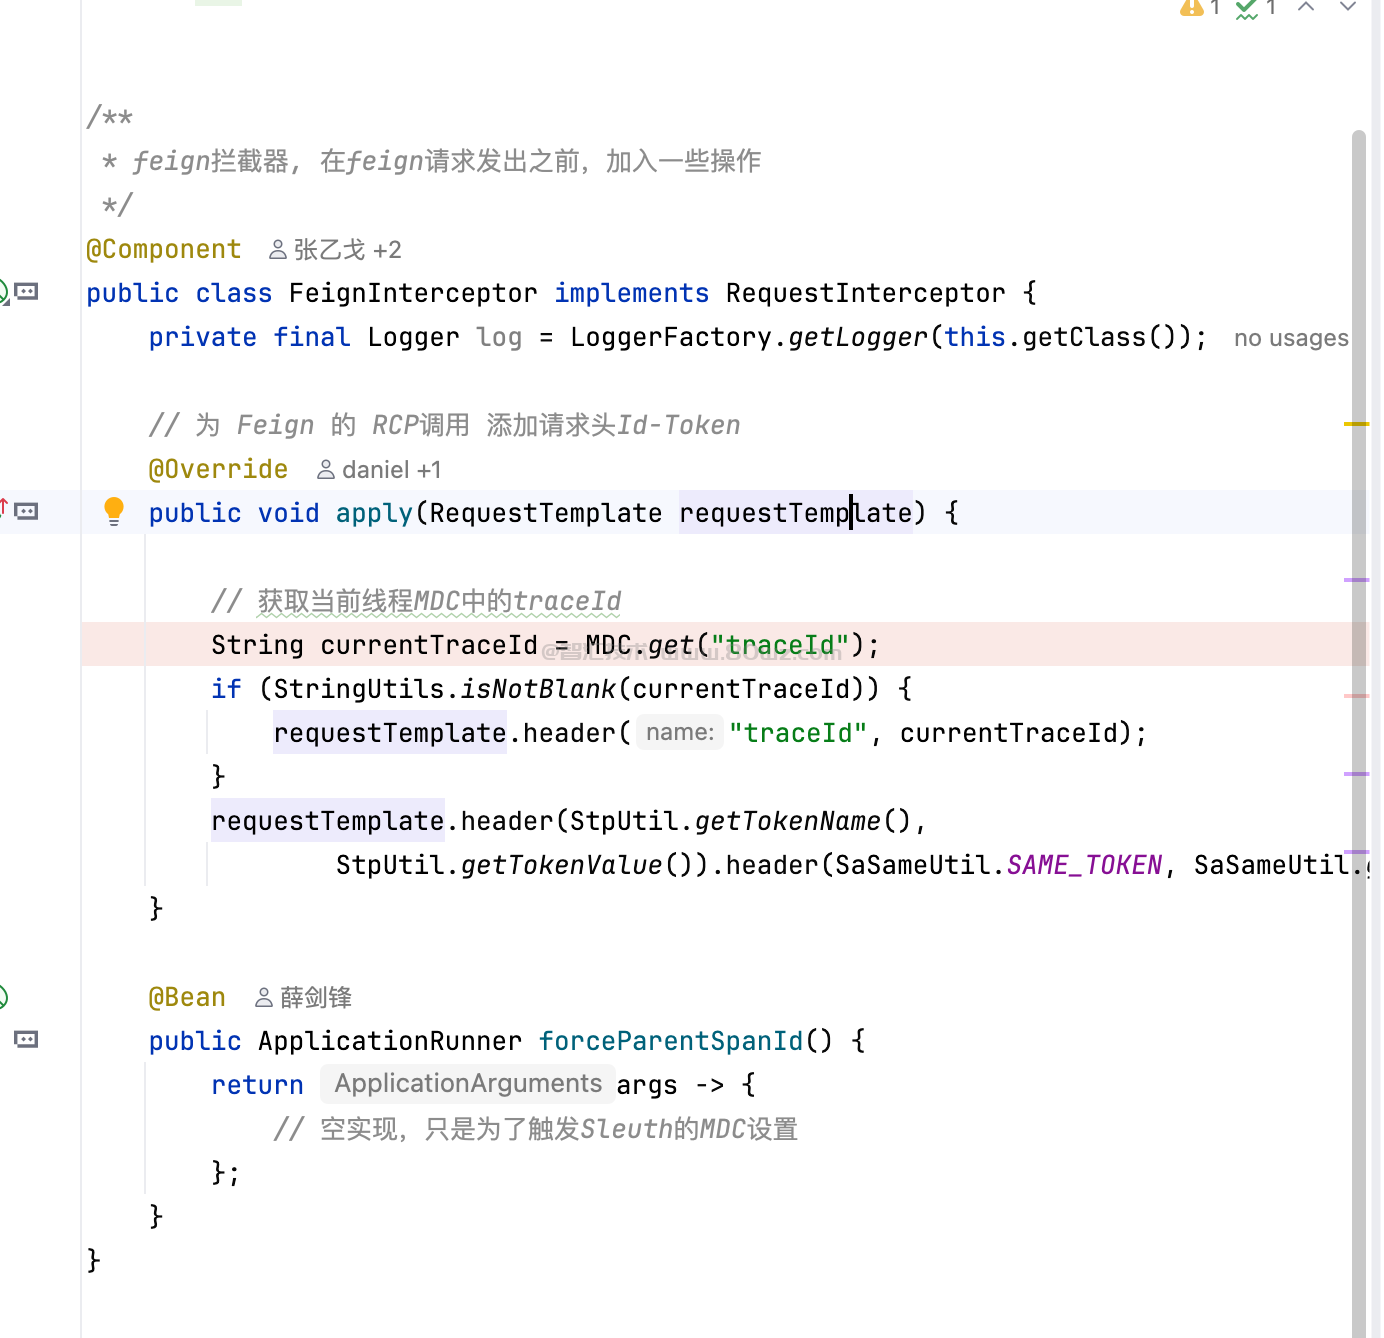Click Spring bean gutter icon next to @Bean
Screen dimensions: 1384x1338
tap(3, 996)
